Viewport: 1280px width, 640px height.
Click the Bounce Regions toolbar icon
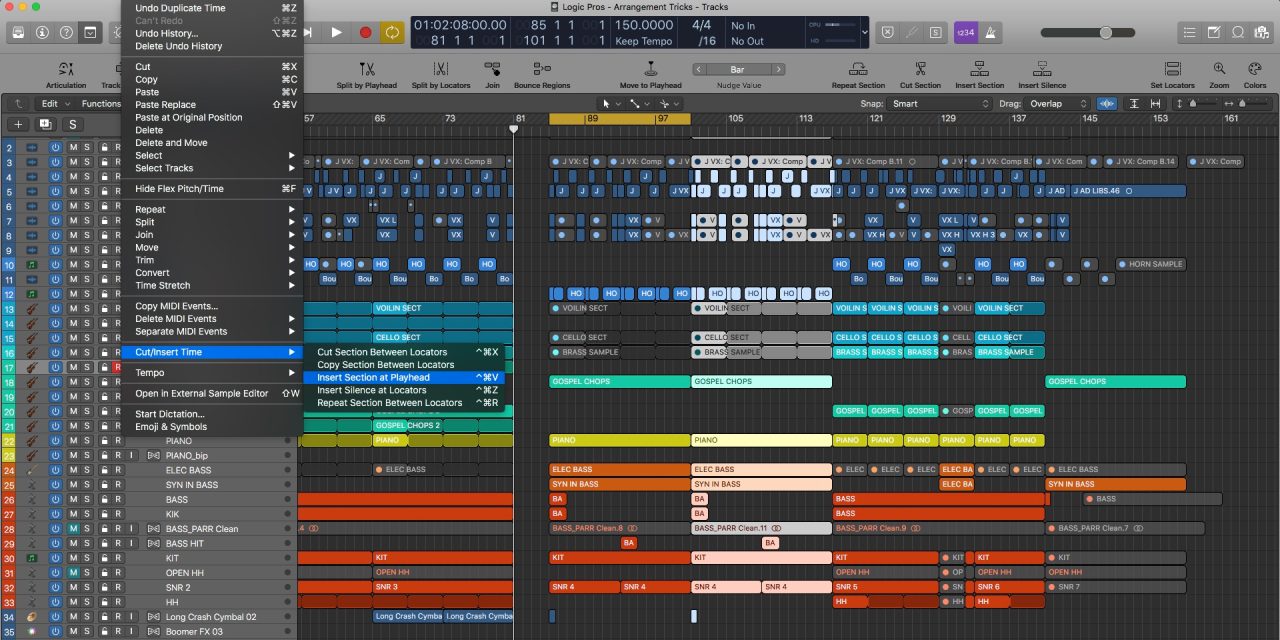tap(542, 69)
